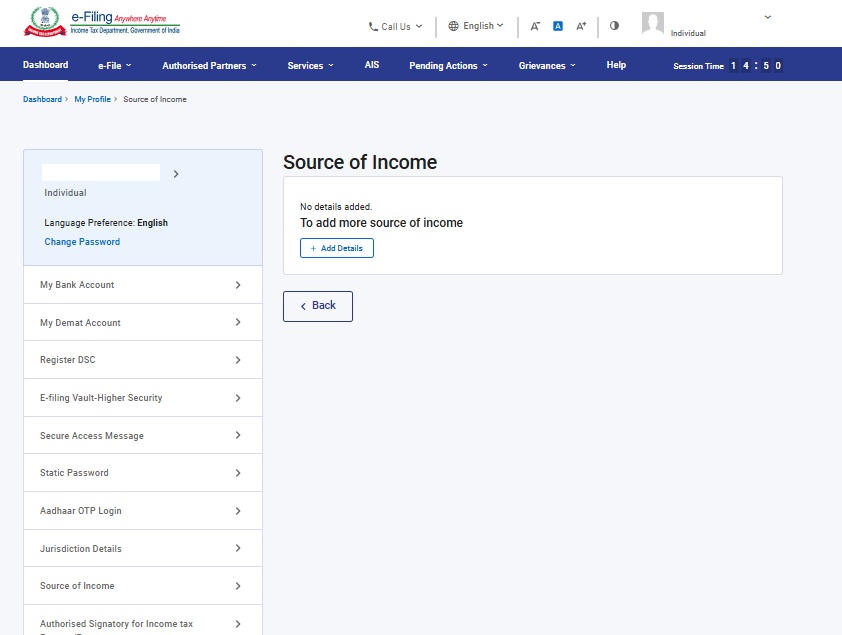Open the Grievances menu
This screenshot has width=842, height=635.
[547, 65]
